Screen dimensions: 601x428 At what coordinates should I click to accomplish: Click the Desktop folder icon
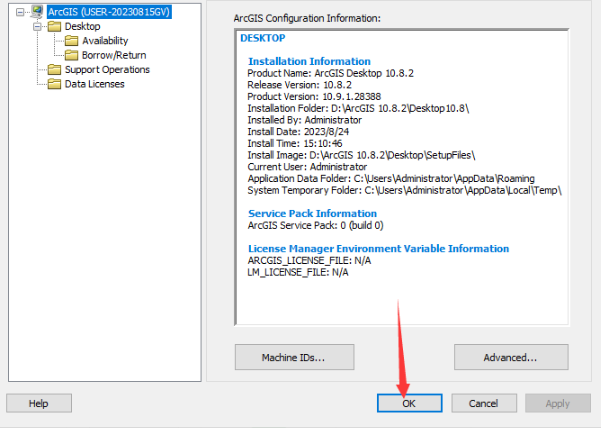(x=54, y=26)
